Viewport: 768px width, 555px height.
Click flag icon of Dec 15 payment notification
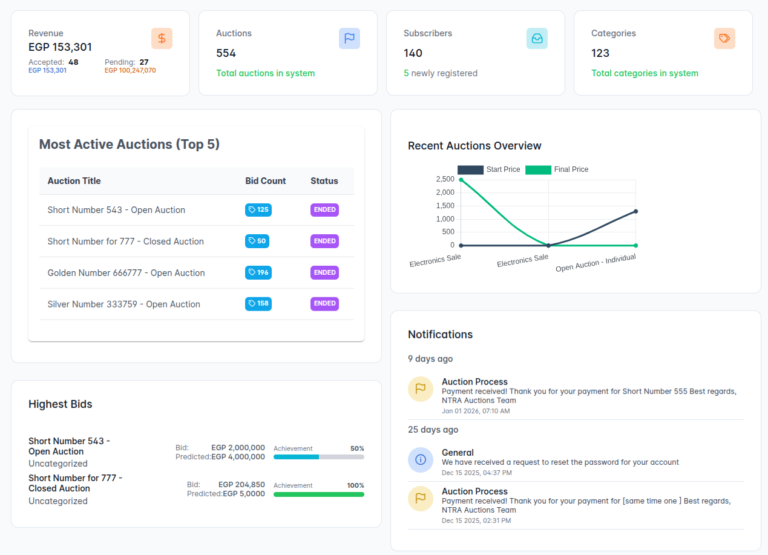[x=421, y=499]
